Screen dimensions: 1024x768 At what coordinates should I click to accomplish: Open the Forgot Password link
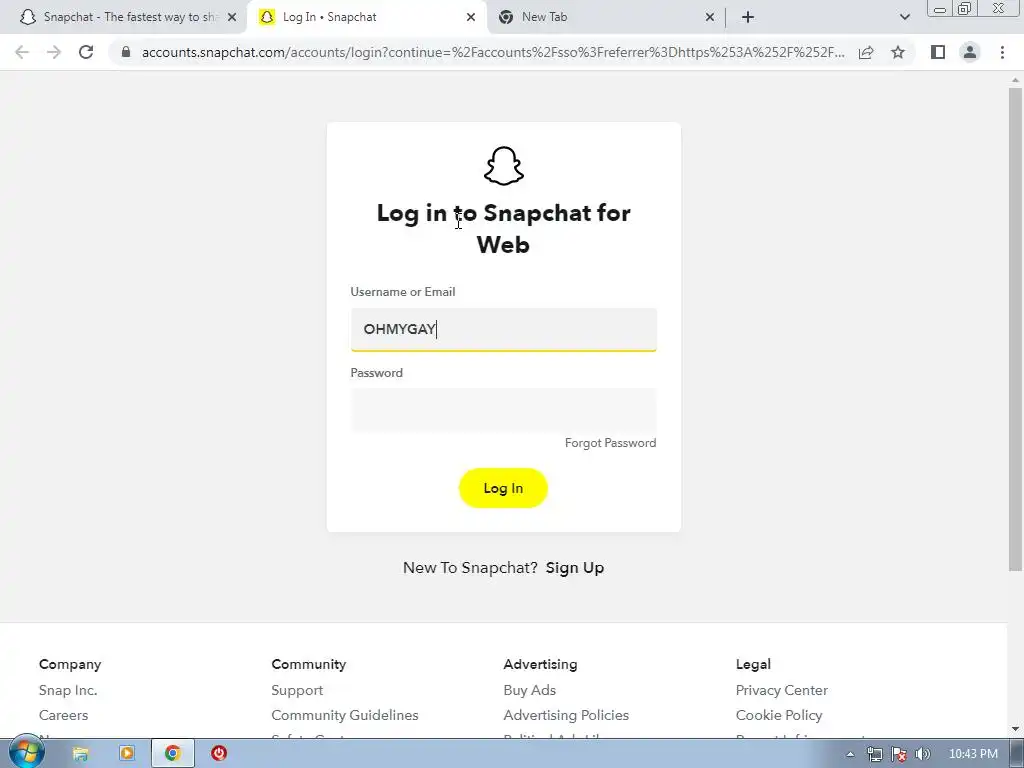610,443
